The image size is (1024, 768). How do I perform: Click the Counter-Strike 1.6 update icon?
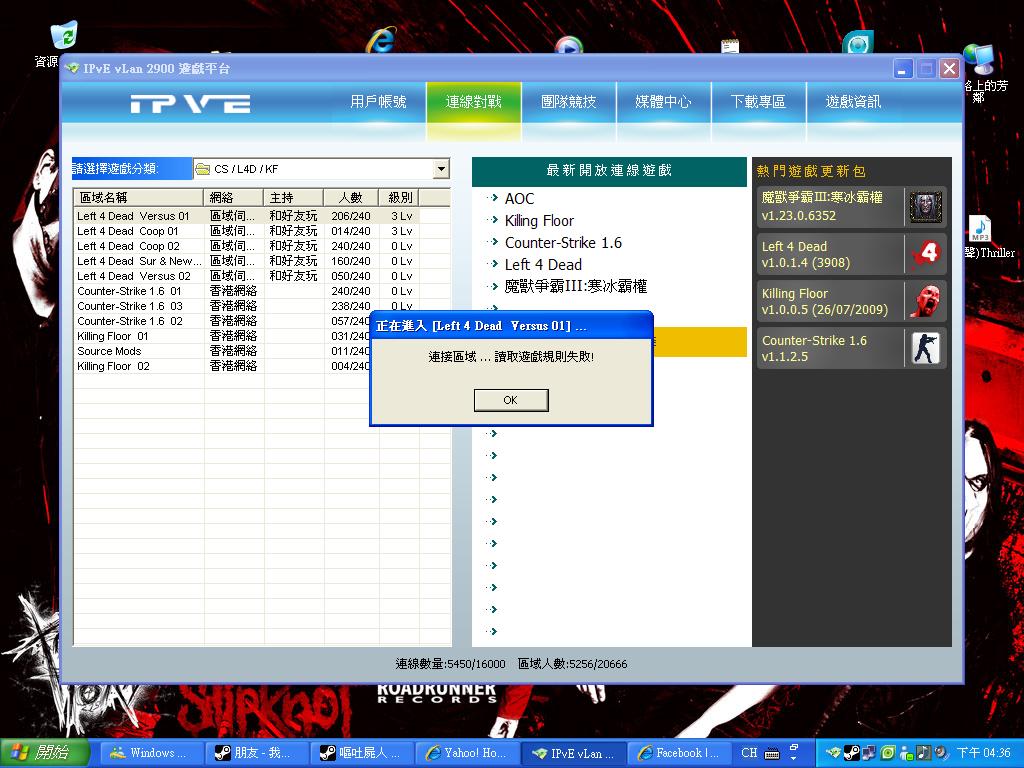pyautogui.click(x=925, y=348)
